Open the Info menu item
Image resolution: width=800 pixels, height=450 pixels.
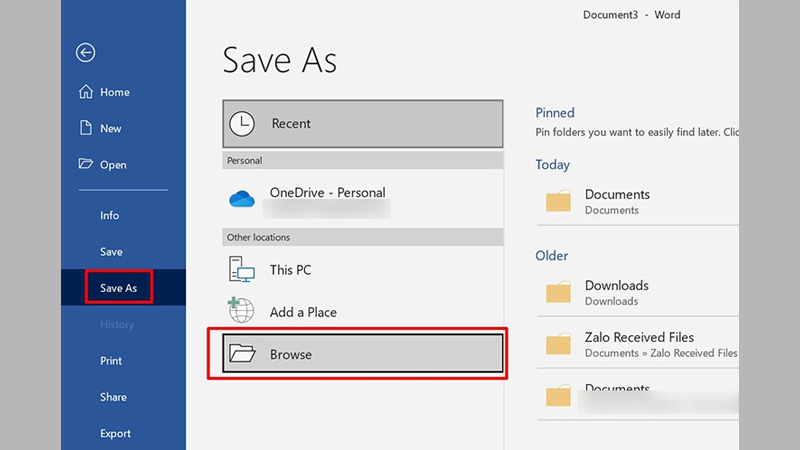(109, 215)
